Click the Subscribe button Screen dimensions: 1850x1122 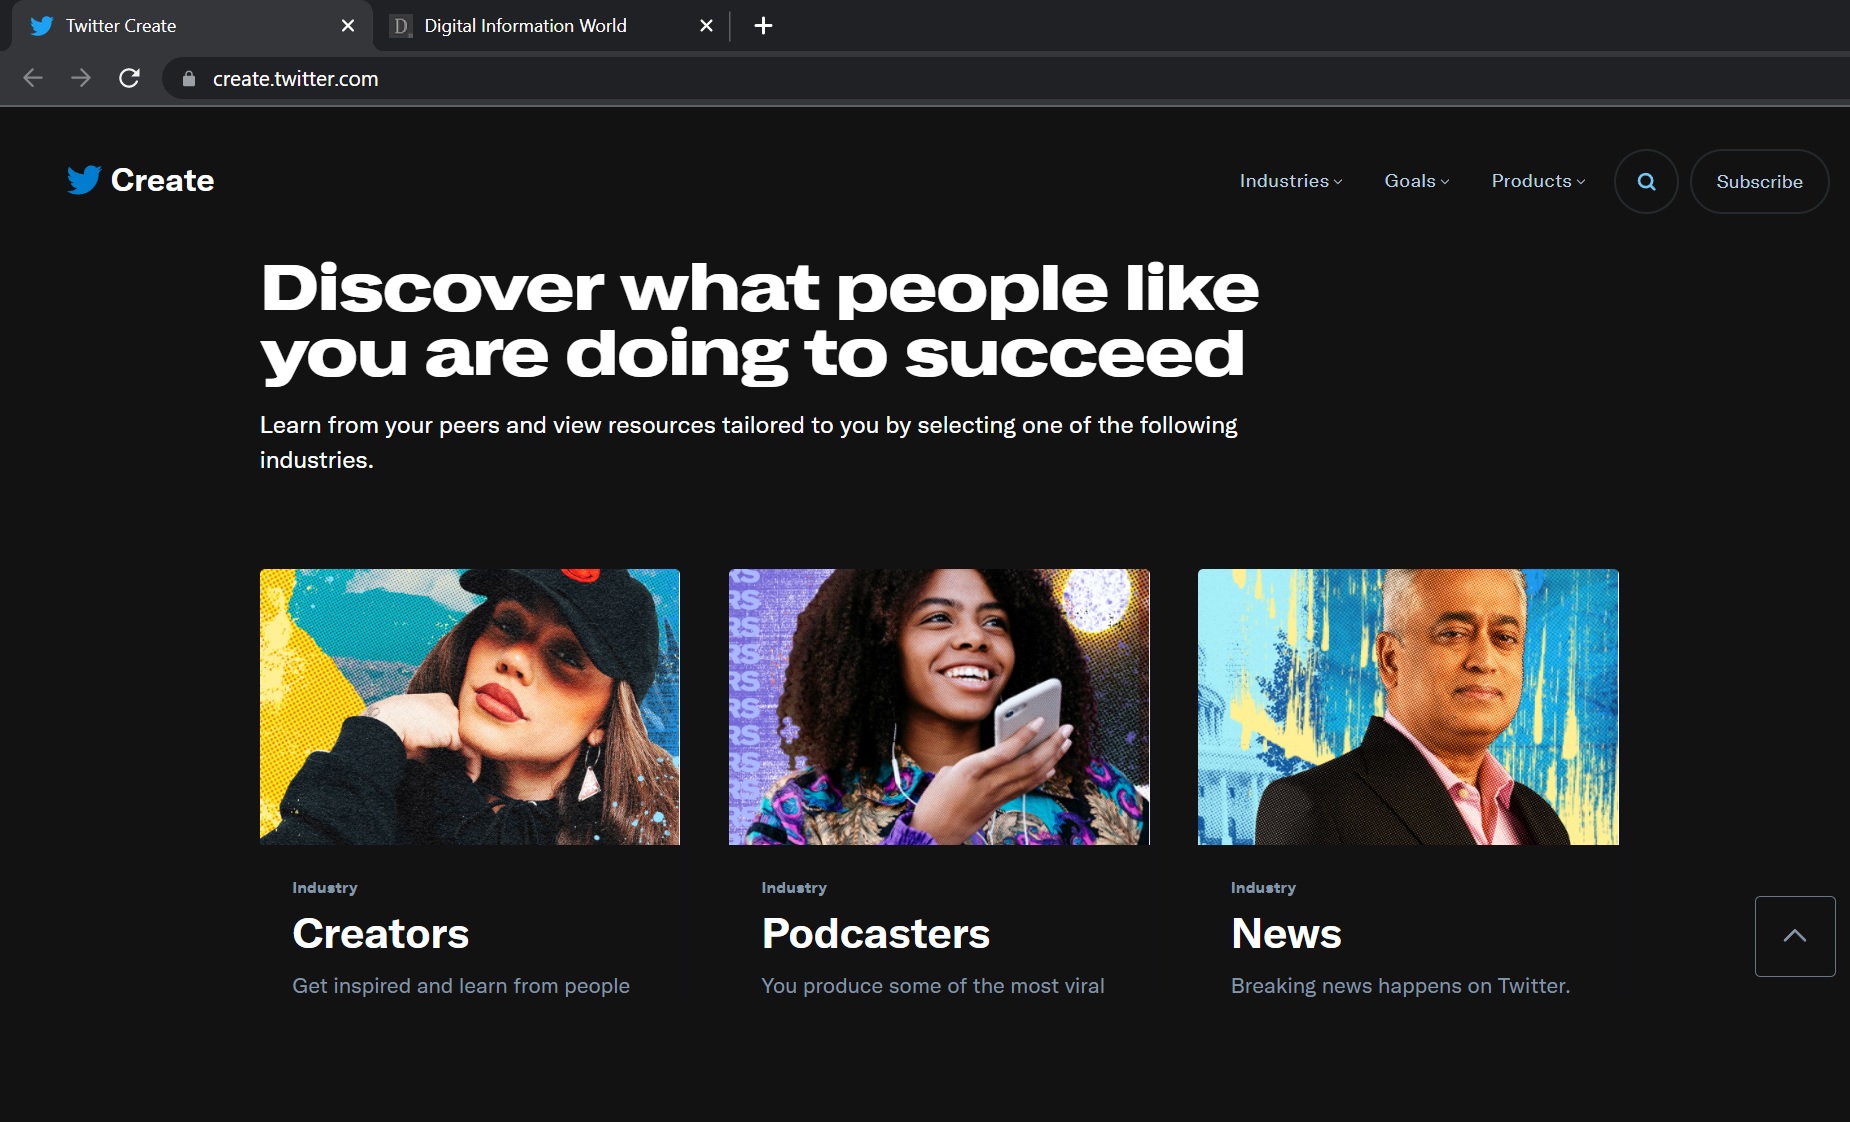pos(1759,181)
